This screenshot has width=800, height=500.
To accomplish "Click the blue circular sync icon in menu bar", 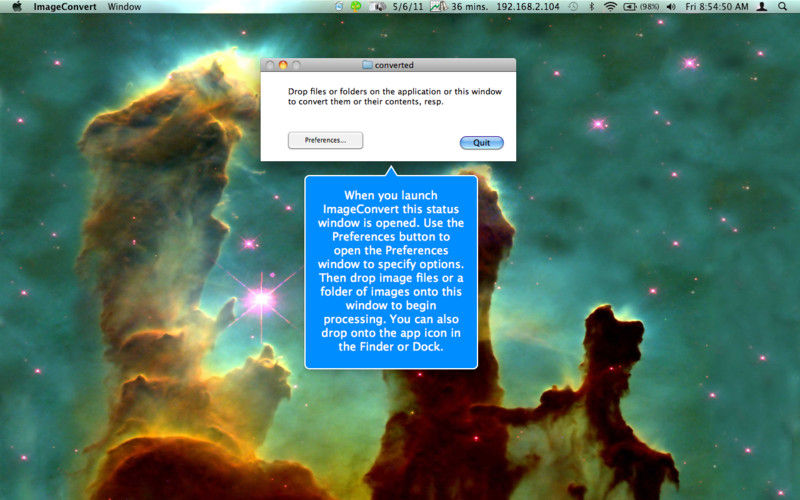I will [339, 7].
